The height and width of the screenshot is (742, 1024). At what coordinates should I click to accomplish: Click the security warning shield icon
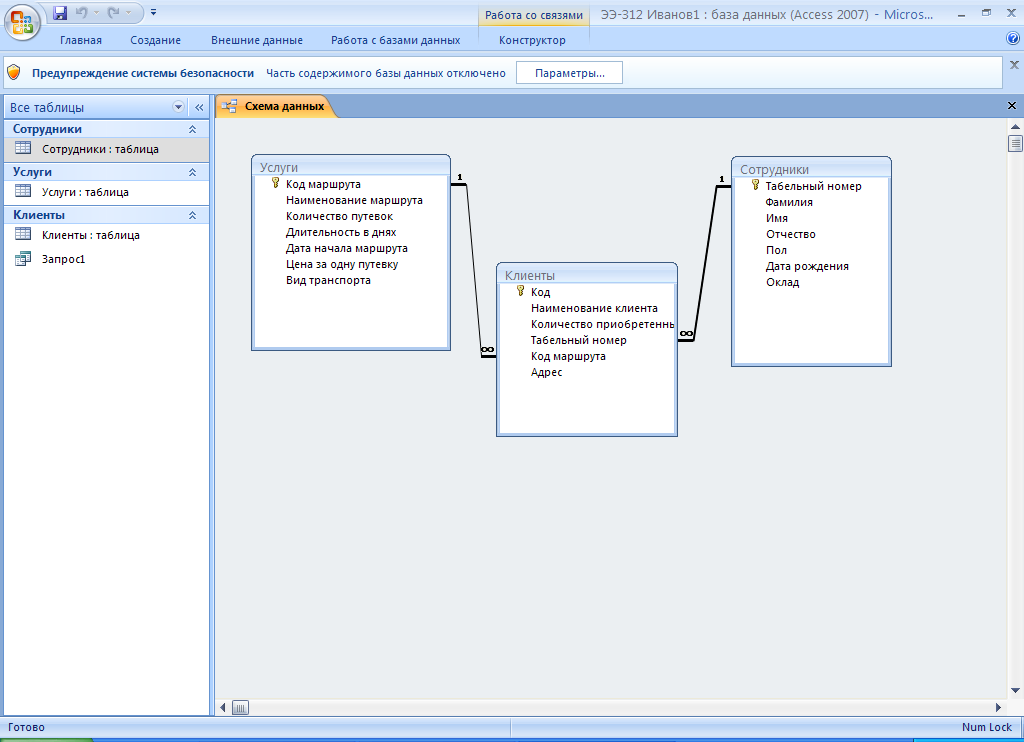click(x=14, y=73)
